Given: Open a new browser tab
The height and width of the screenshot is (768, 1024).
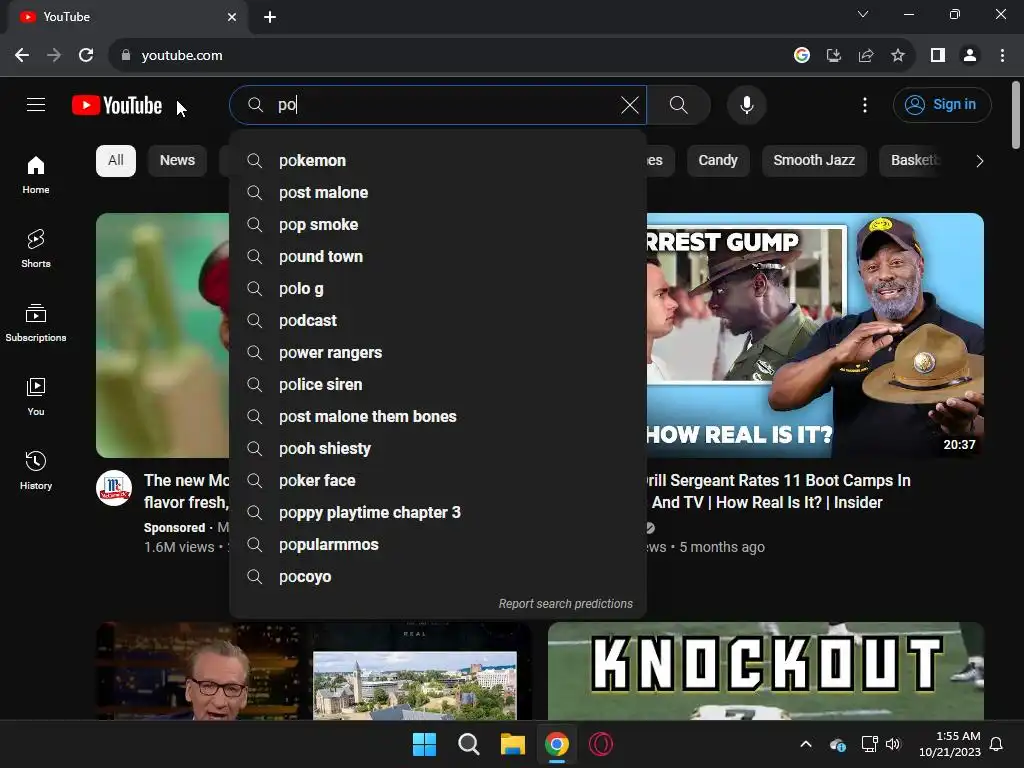Looking at the screenshot, I should click(270, 17).
